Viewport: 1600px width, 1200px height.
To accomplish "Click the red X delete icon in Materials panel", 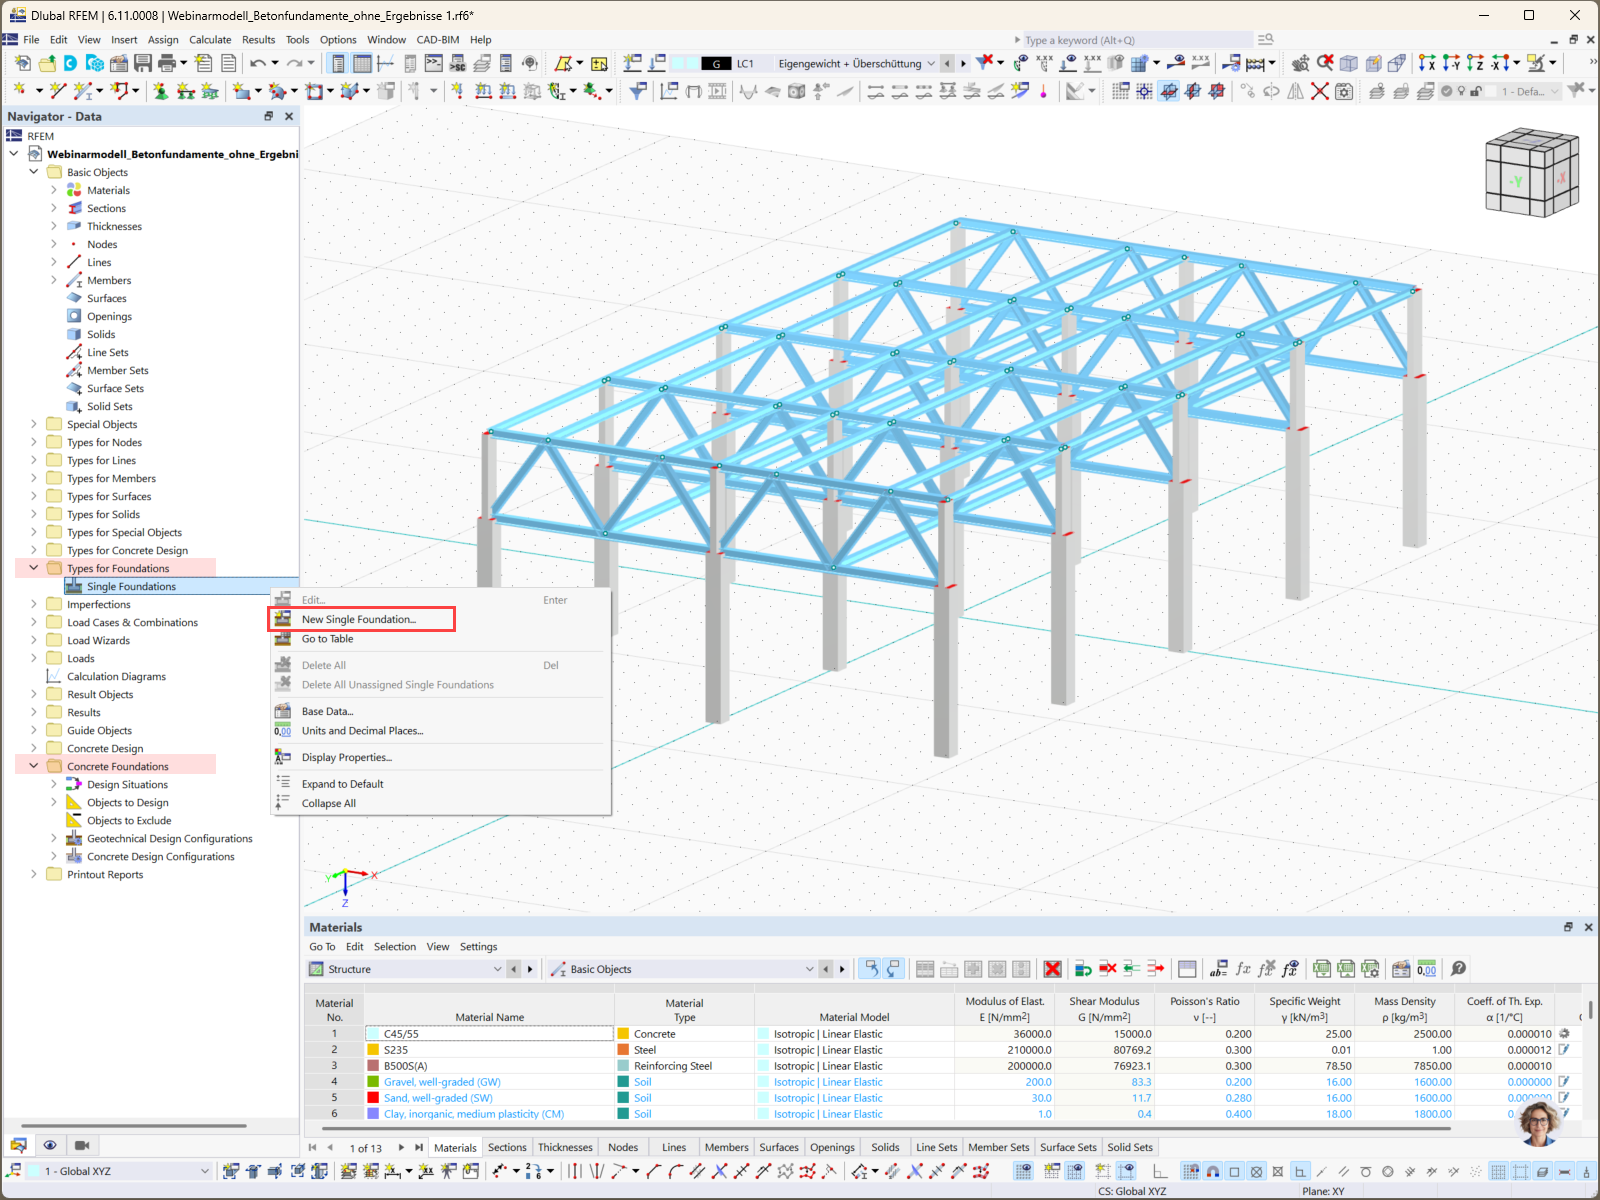I will point(1053,969).
